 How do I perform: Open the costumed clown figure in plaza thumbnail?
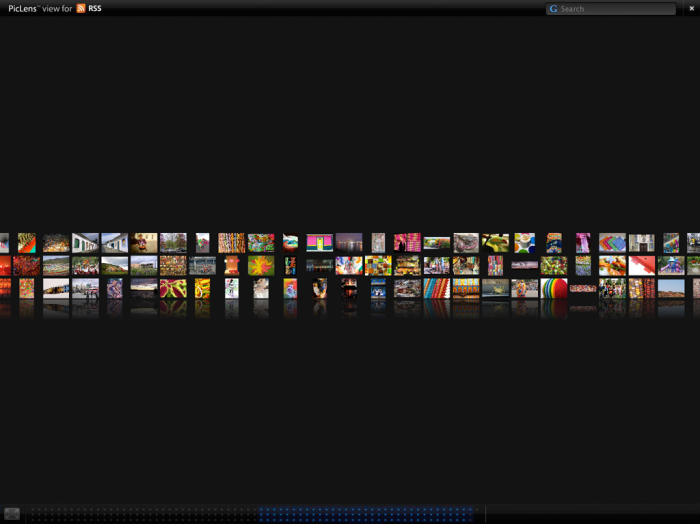[x=525, y=288]
